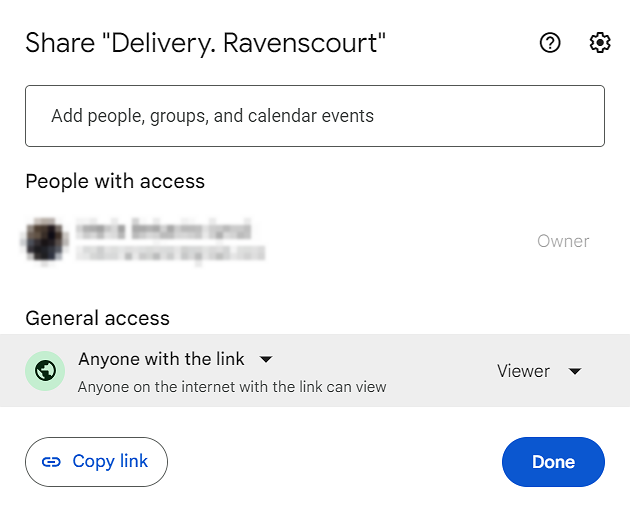Click the green globe access icon
630x507 pixels.
pyautogui.click(x=44, y=371)
